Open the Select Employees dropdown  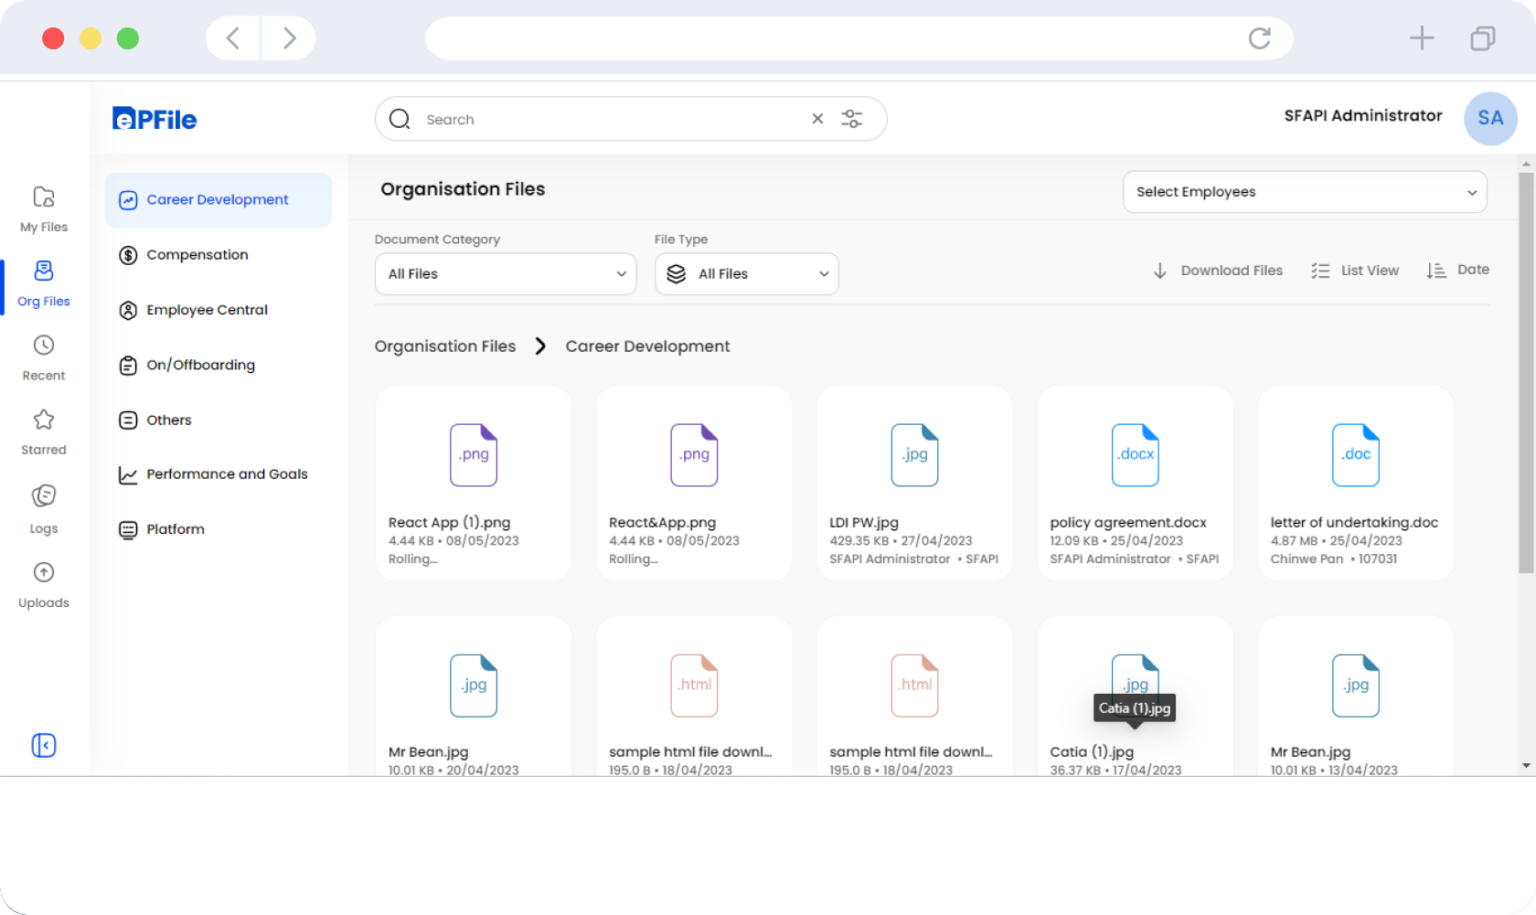tap(1305, 191)
